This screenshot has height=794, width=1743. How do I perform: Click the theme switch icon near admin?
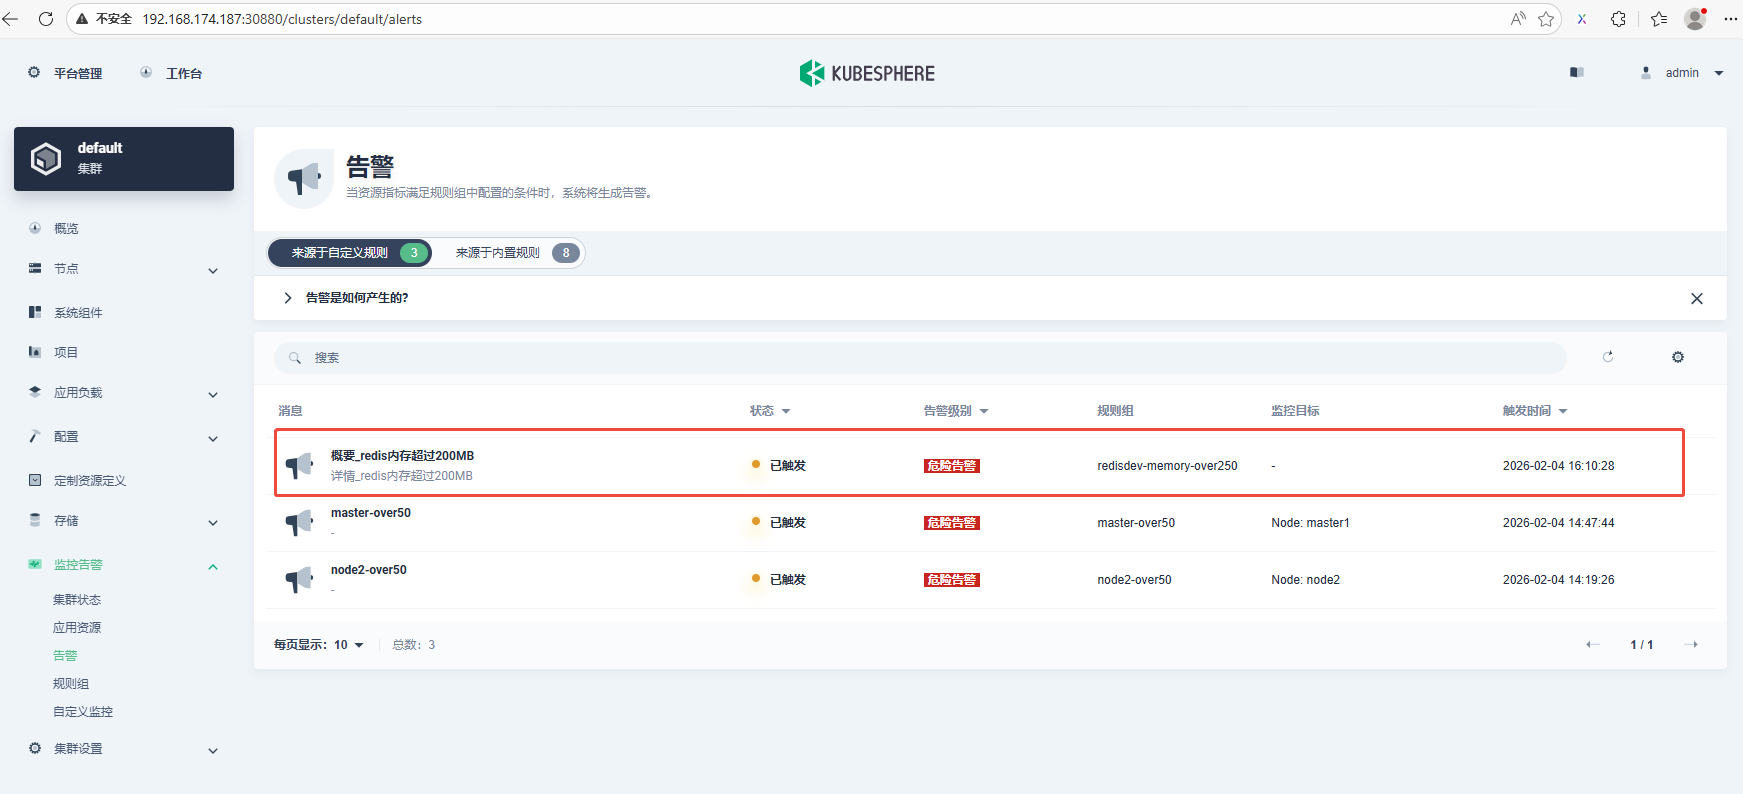(x=1577, y=73)
